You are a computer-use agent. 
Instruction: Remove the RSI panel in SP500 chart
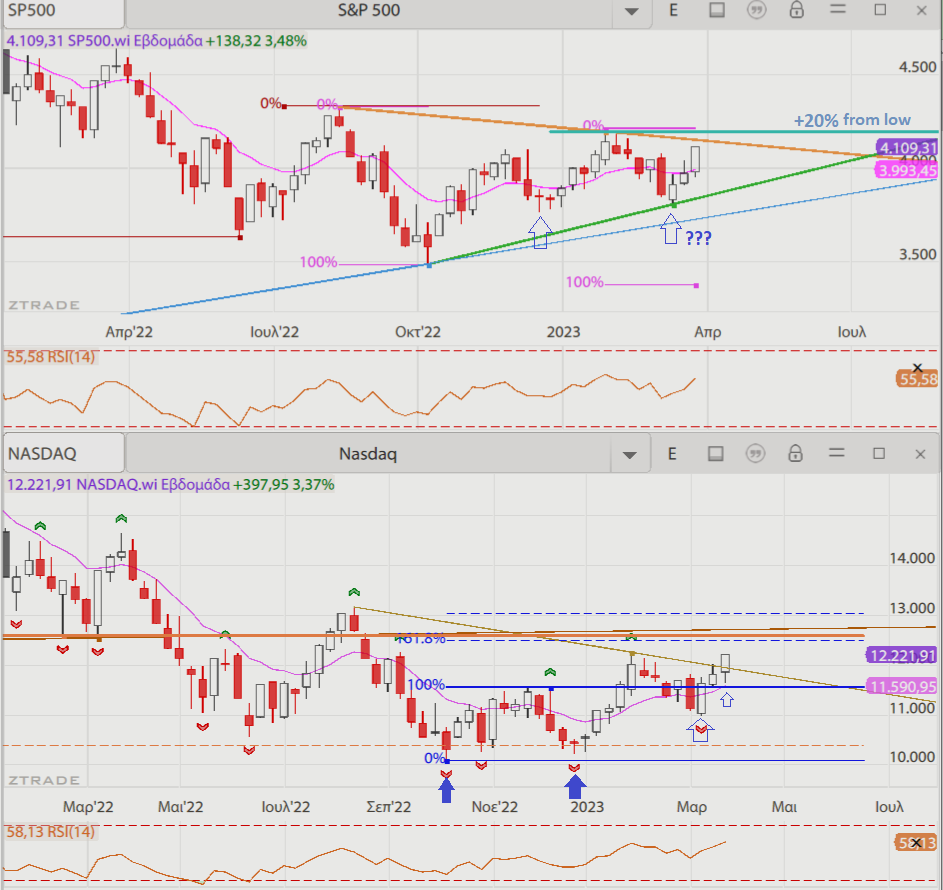coord(917,367)
